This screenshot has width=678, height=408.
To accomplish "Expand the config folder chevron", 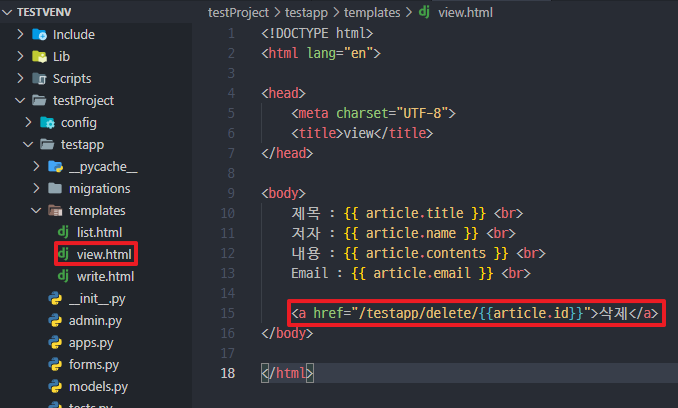I will pos(28,122).
